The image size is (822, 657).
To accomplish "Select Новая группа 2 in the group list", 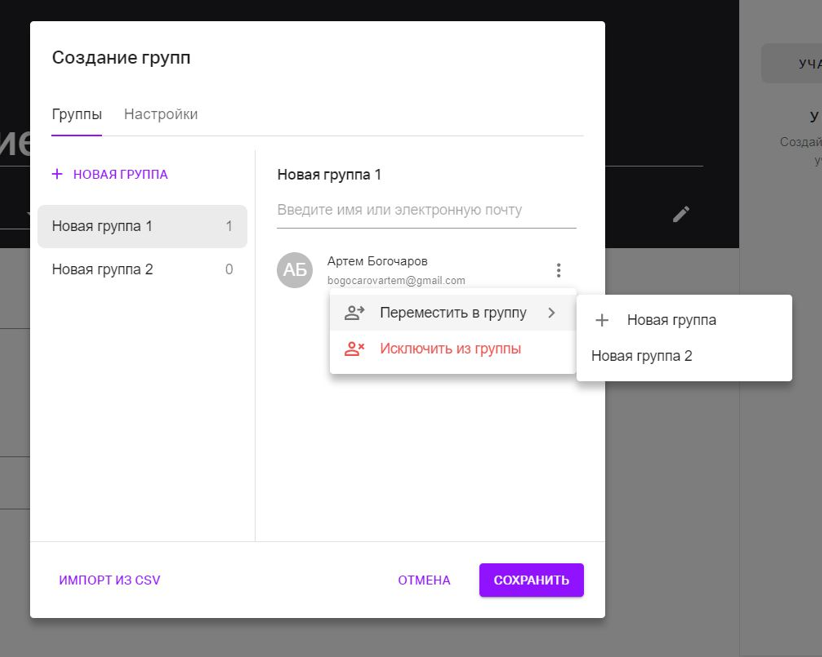I will [143, 270].
